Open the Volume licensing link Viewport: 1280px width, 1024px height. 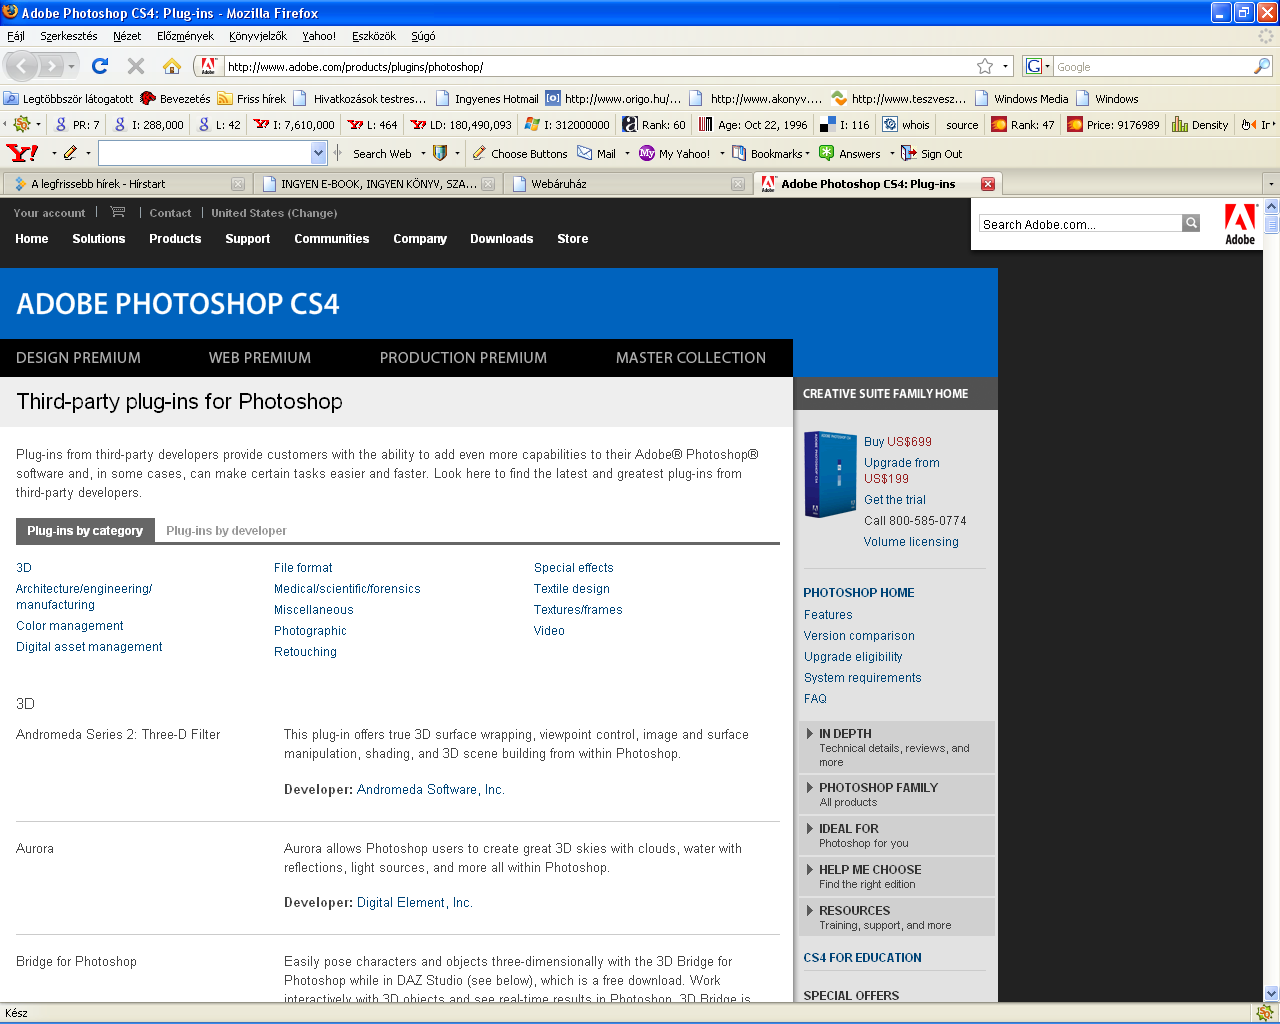point(911,542)
